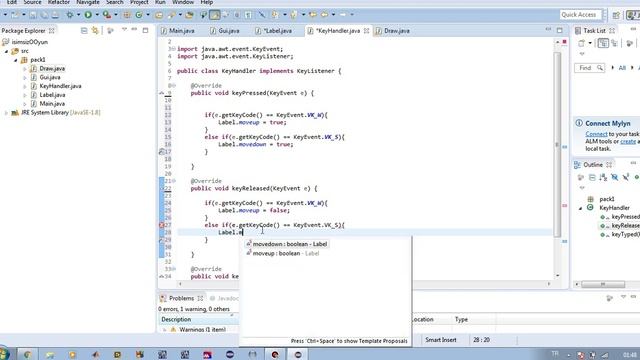Open the Run button dropdown arrow
This screenshot has height=360, width=640.
(97, 15)
